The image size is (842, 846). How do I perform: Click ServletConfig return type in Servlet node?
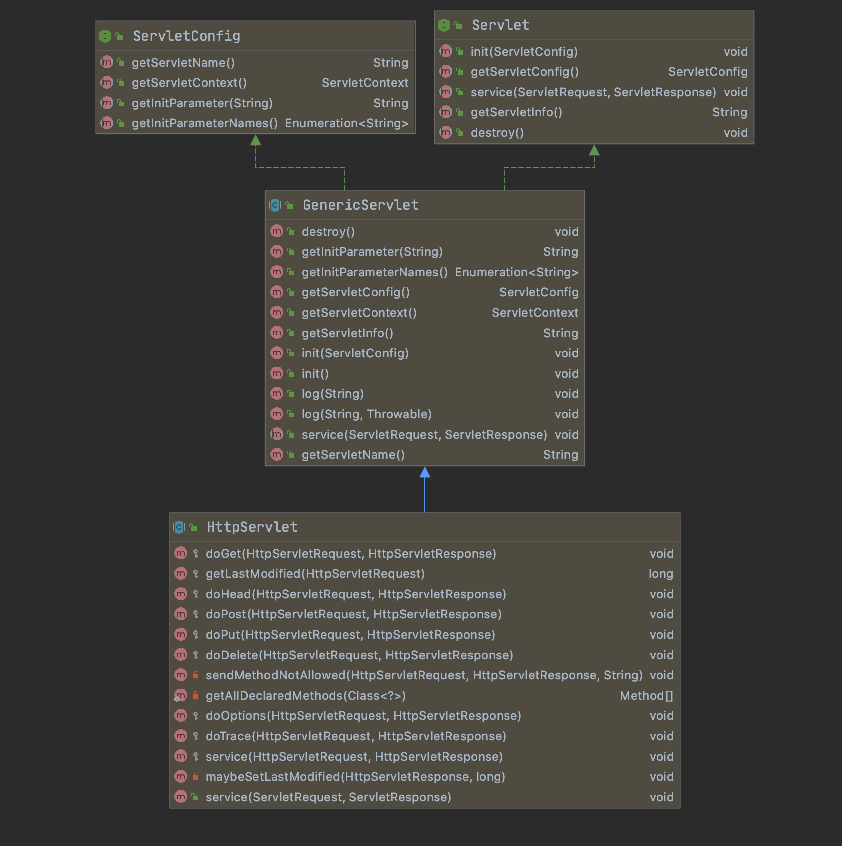(x=708, y=71)
